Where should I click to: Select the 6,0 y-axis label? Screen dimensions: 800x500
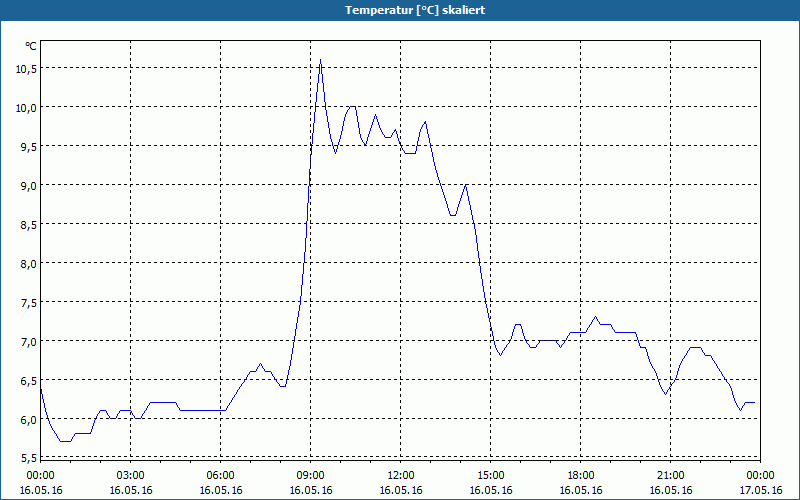29,419
